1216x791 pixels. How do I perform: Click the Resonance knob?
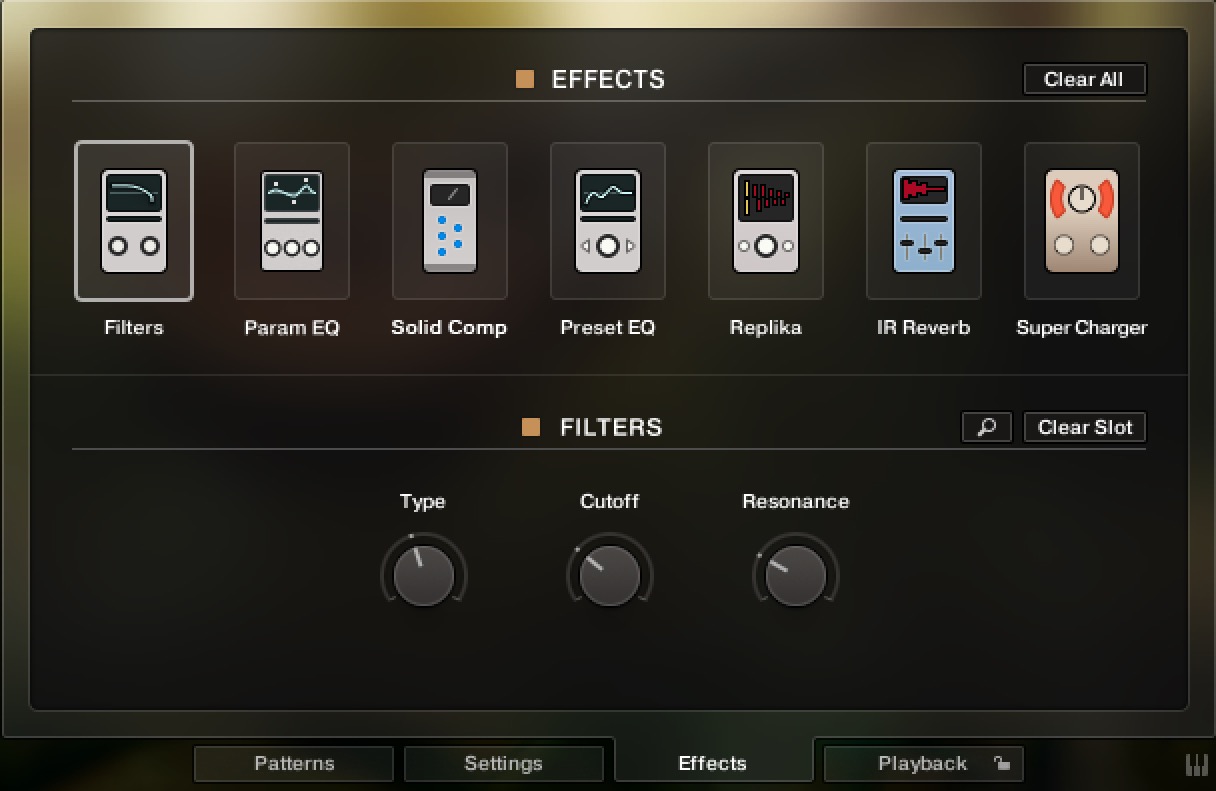tap(795, 573)
